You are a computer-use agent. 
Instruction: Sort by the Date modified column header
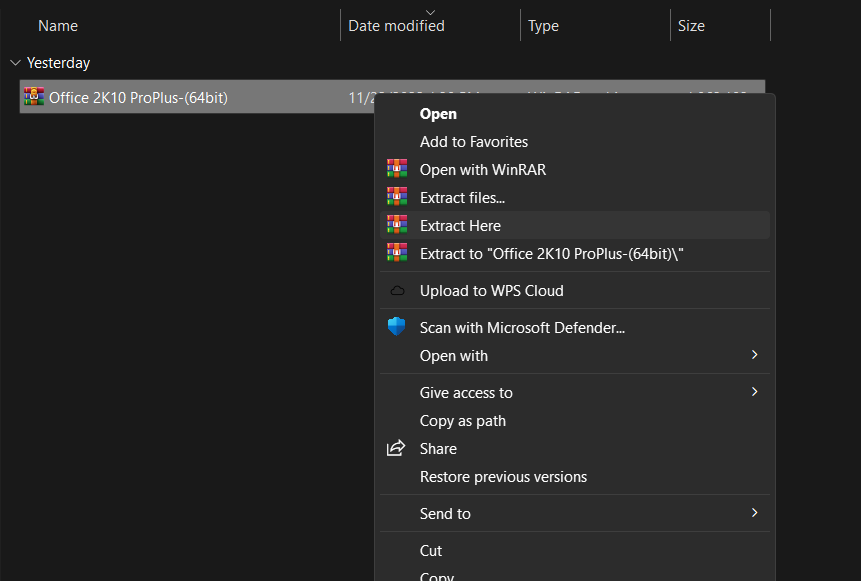point(396,26)
